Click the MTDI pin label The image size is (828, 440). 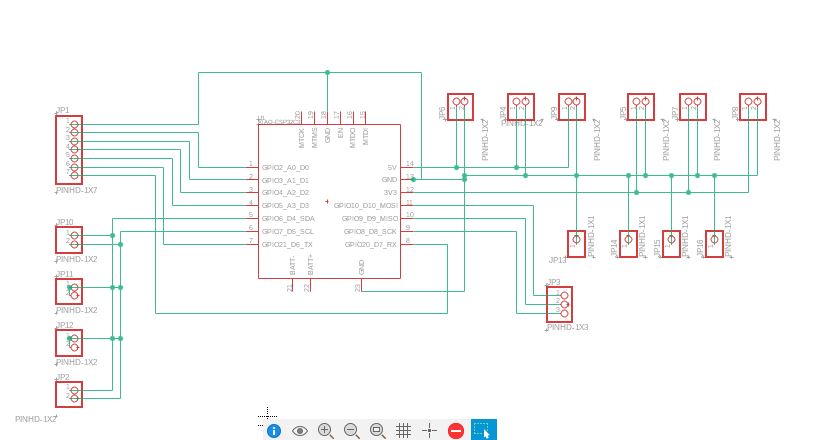366,136
